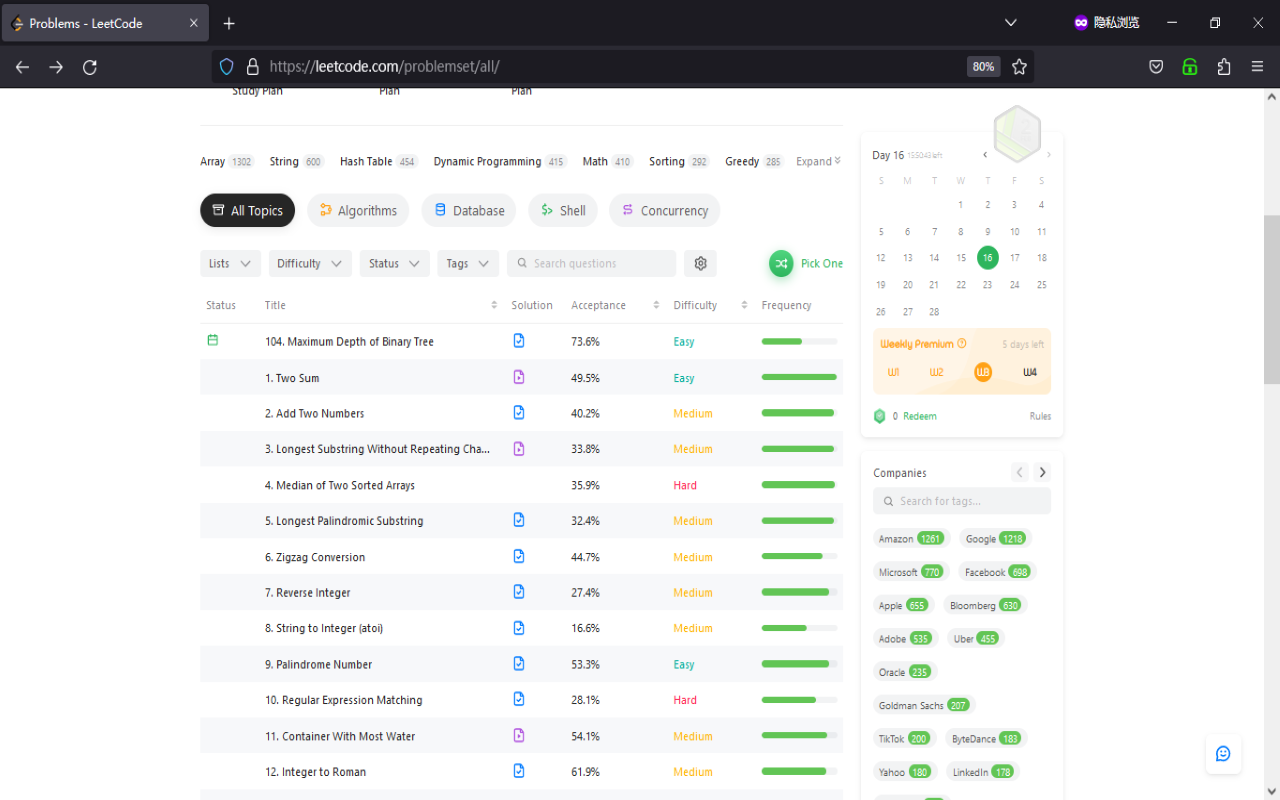The image size is (1280, 800).
Task: Filter by the Amazon company tag
Action: click(x=911, y=538)
